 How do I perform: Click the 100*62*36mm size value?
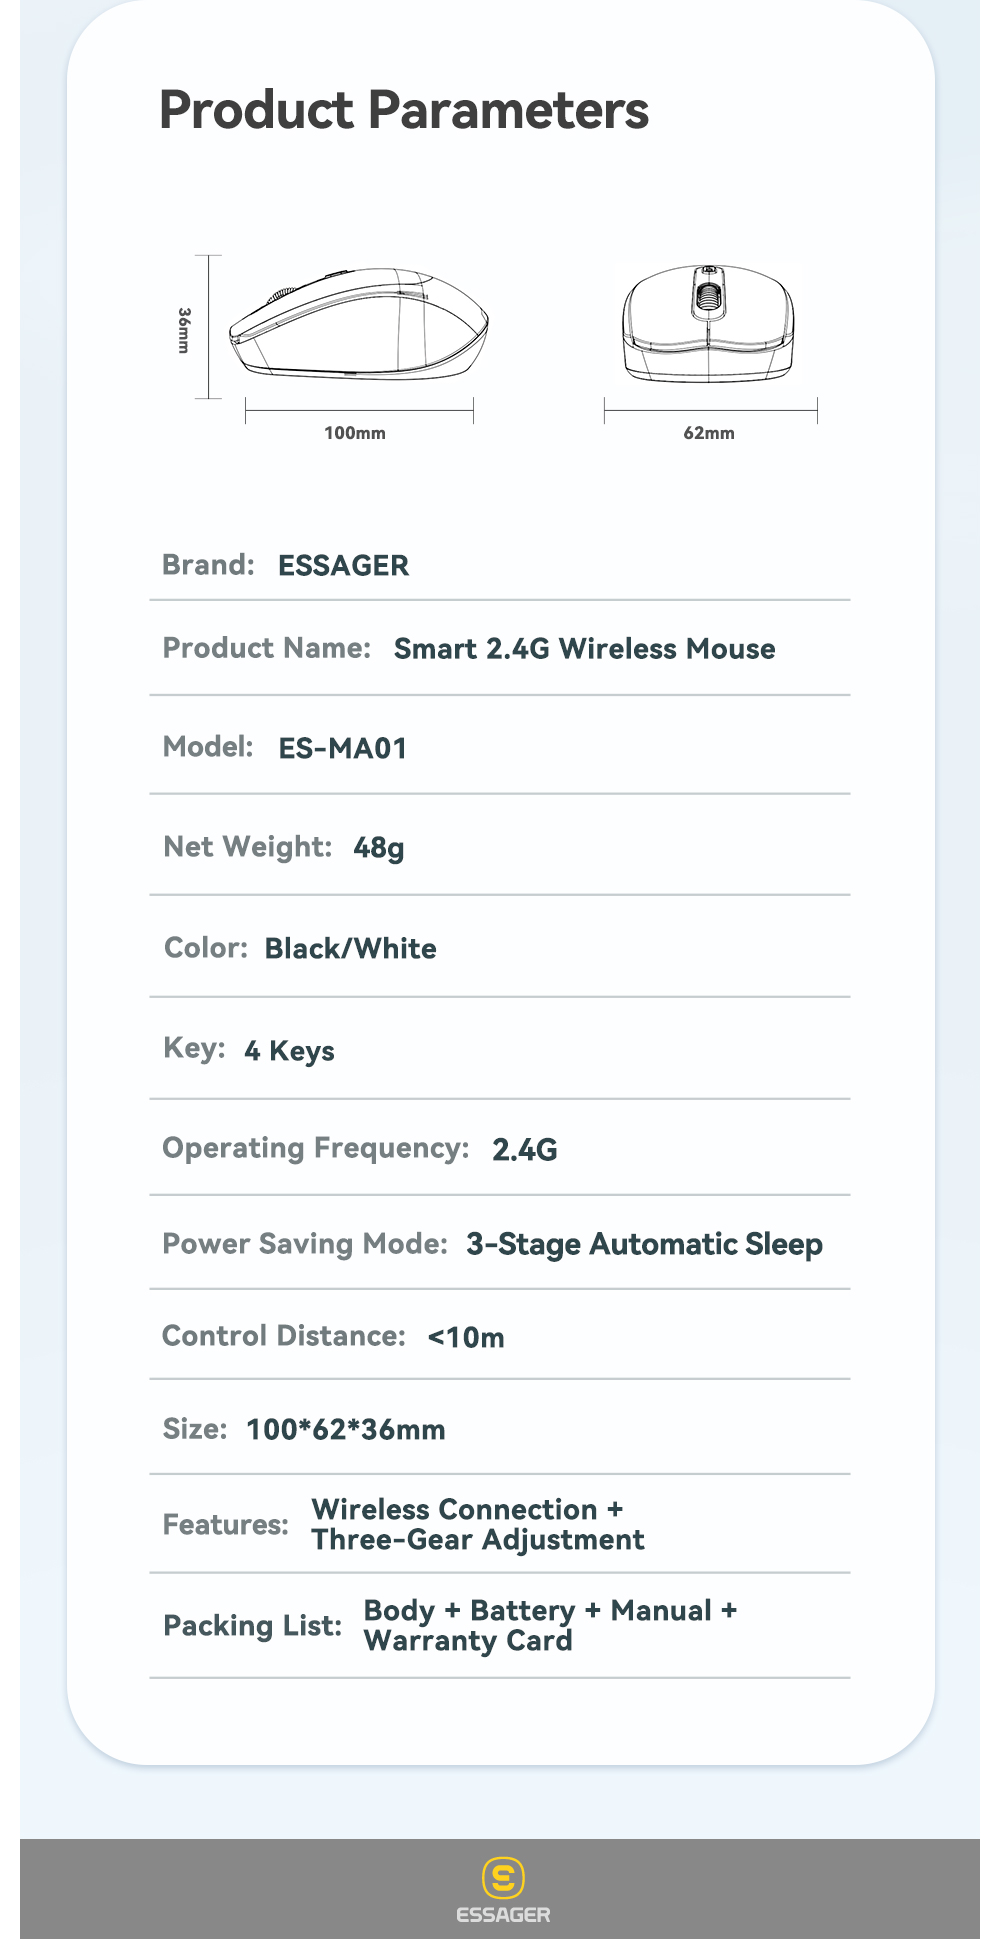346,1429
